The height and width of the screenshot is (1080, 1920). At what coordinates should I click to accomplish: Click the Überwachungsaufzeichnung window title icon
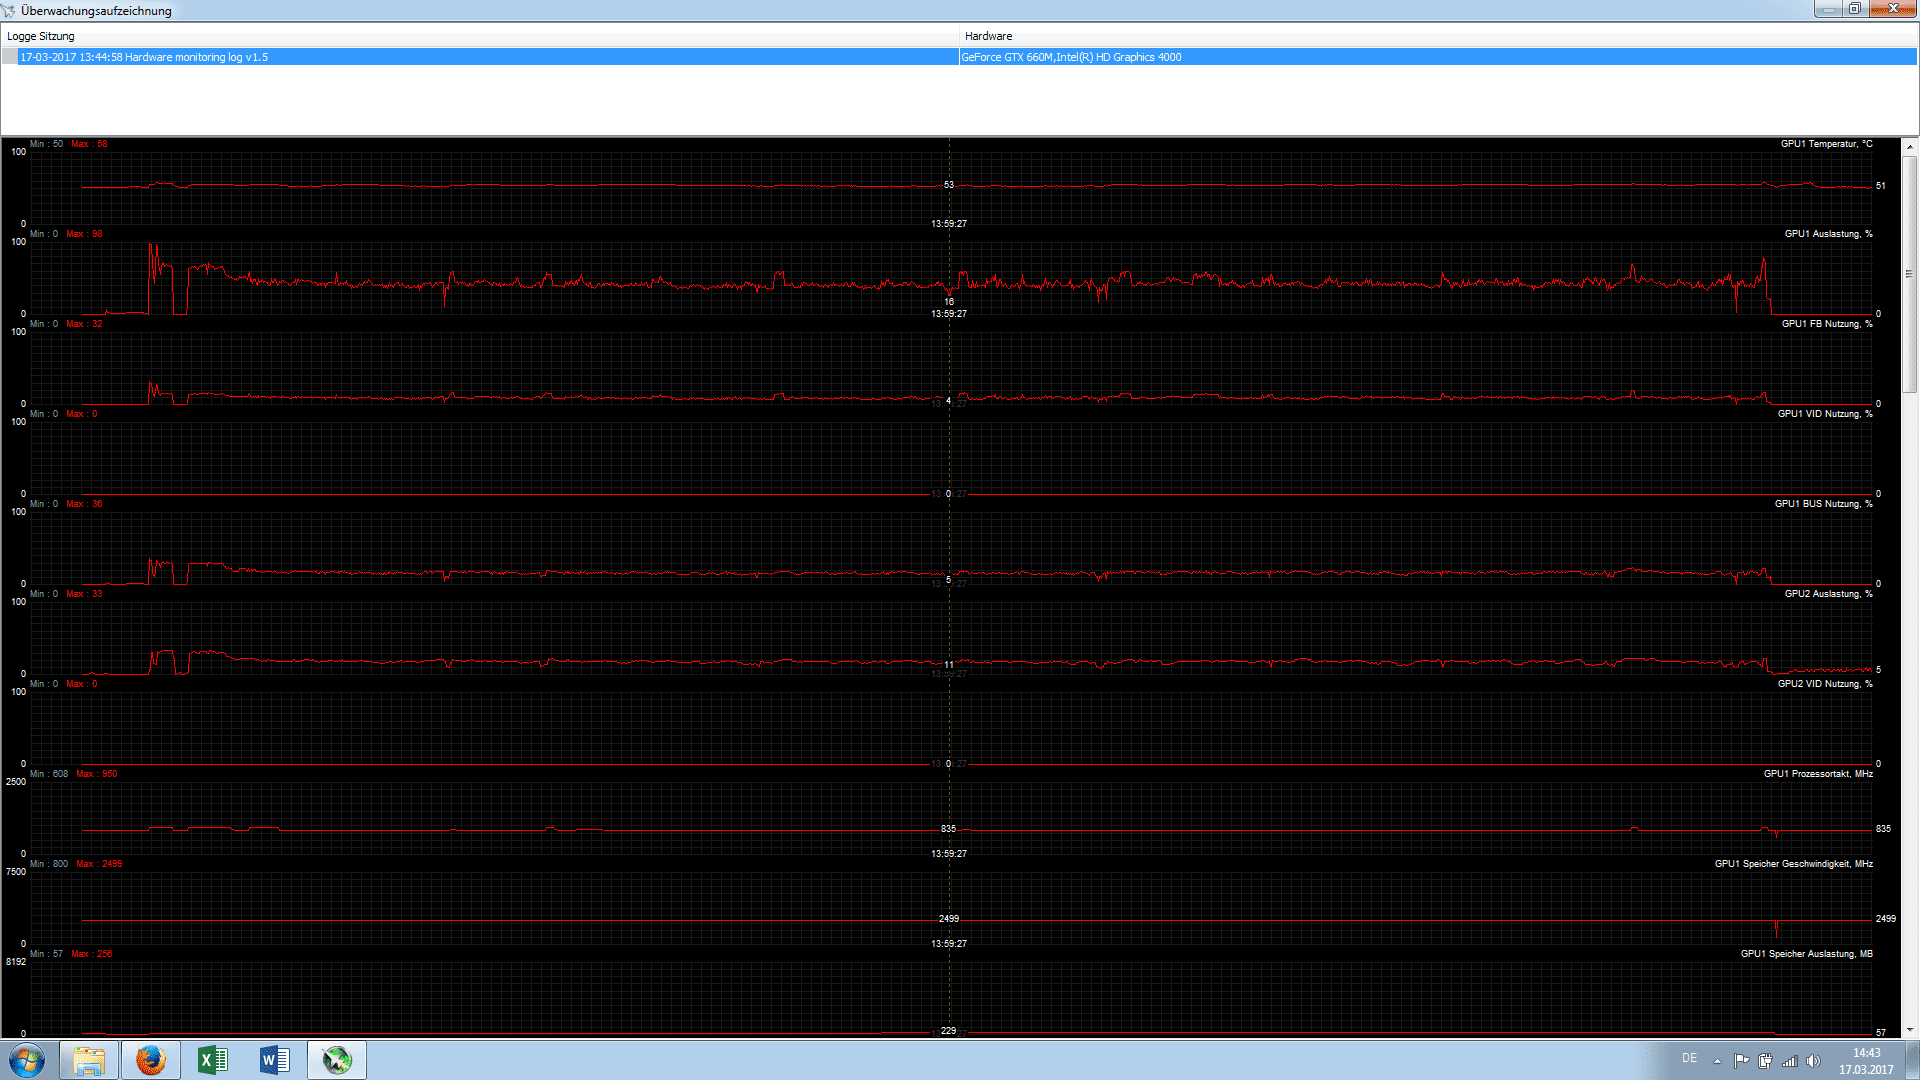point(9,11)
